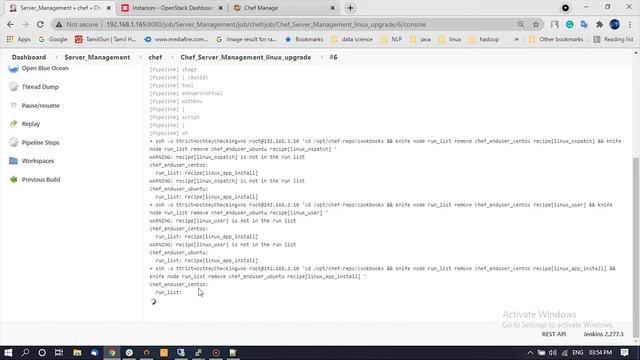Viewport: 640px width, 360px height.
Task: Open Task View on taskbar
Action: coord(59,353)
